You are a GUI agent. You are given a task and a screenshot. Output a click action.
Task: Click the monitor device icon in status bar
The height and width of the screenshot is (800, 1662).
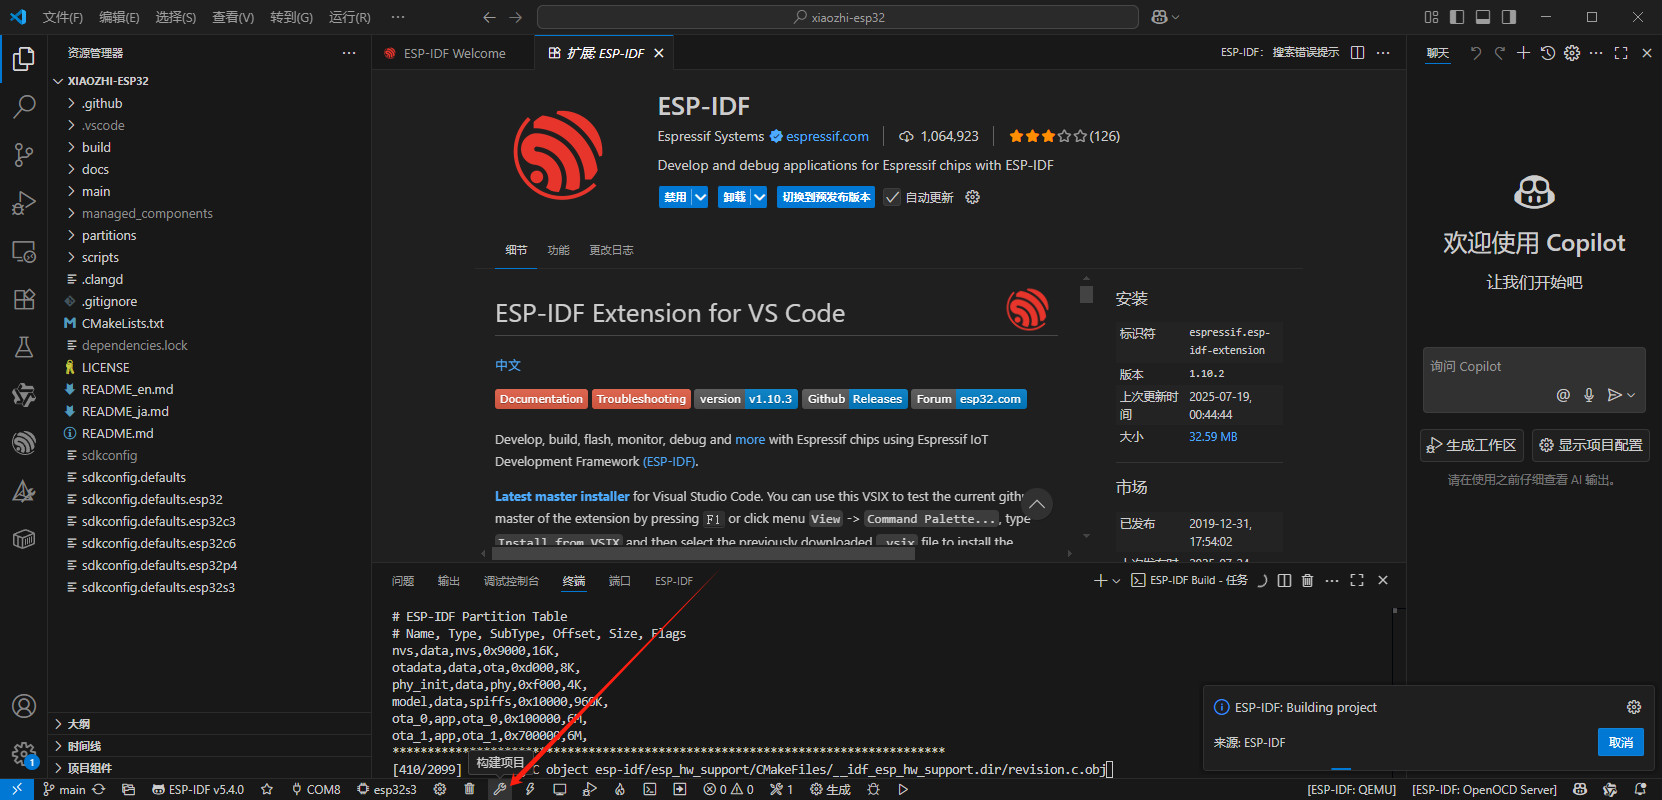(559, 789)
